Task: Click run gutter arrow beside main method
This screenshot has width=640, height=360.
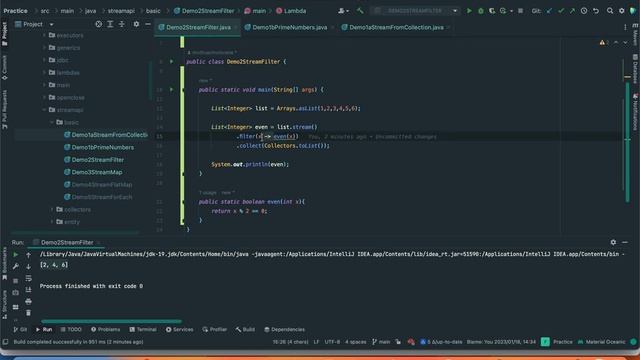Action: [x=171, y=89]
